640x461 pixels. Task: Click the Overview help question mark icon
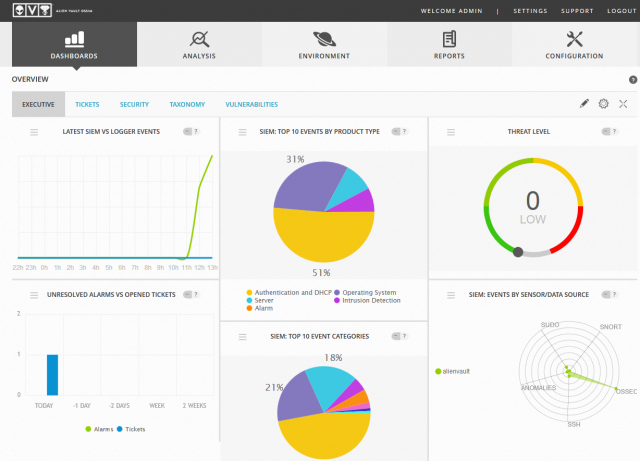pyautogui.click(x=633, y=79)
